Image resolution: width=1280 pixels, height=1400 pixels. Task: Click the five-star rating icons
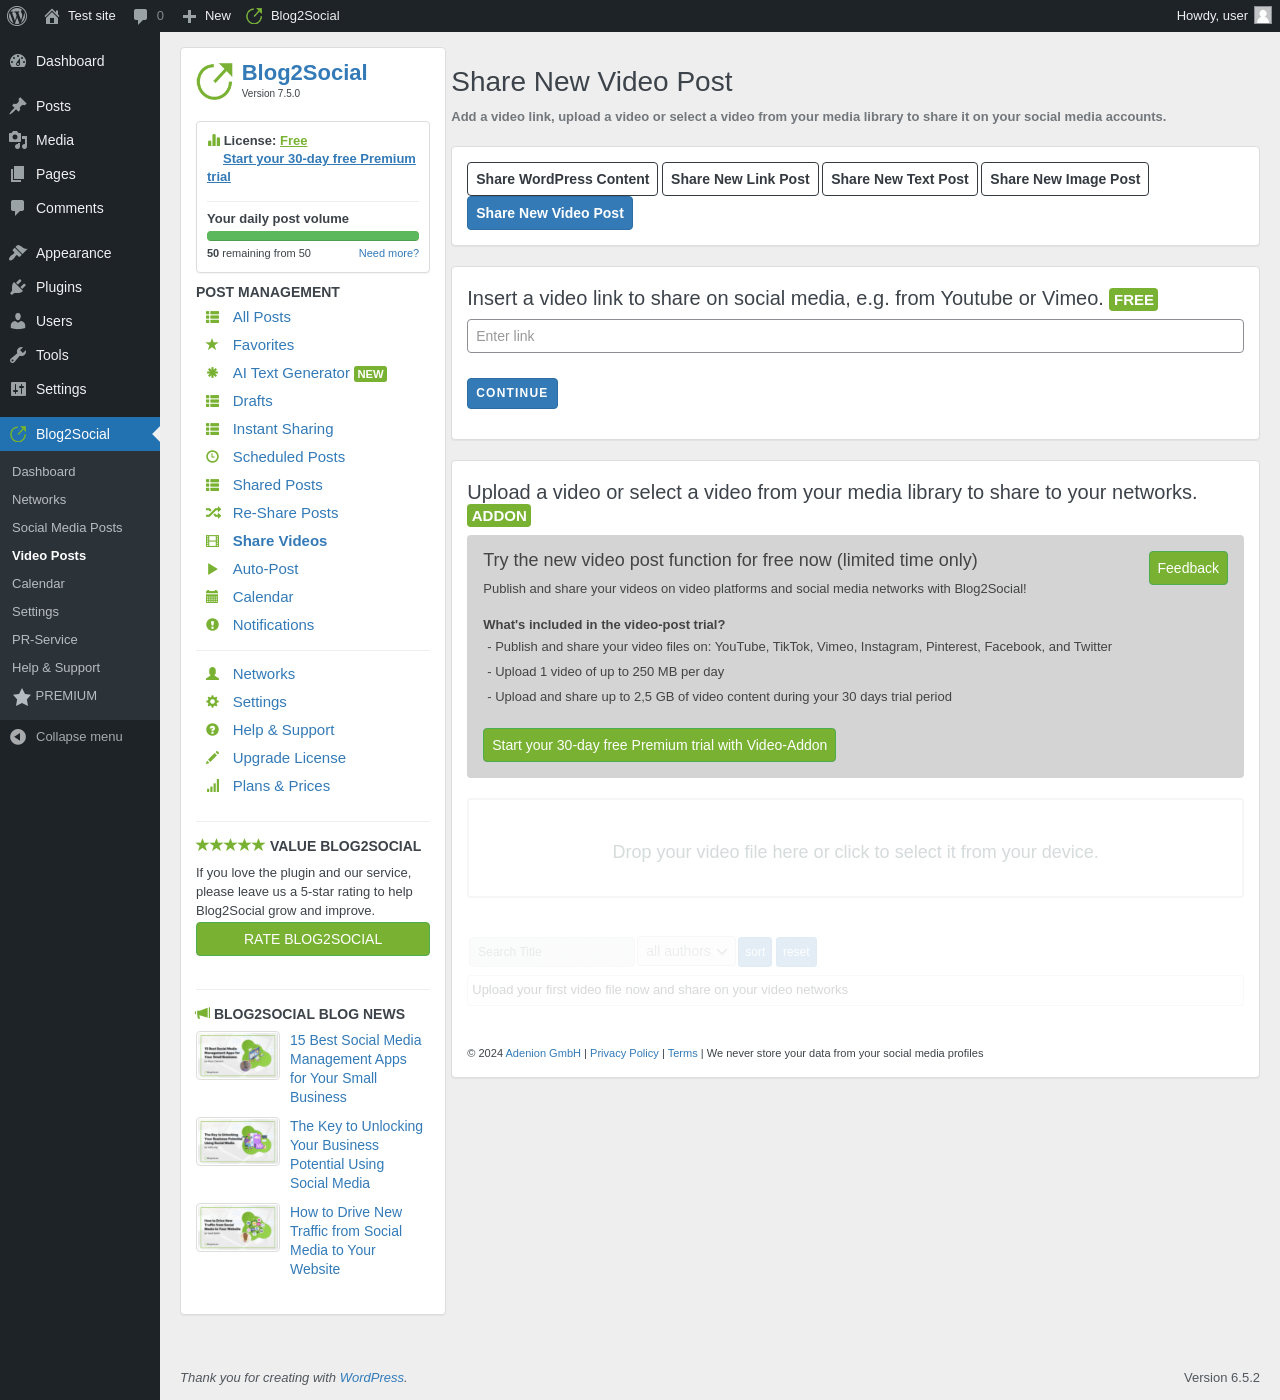pos(230,845)
